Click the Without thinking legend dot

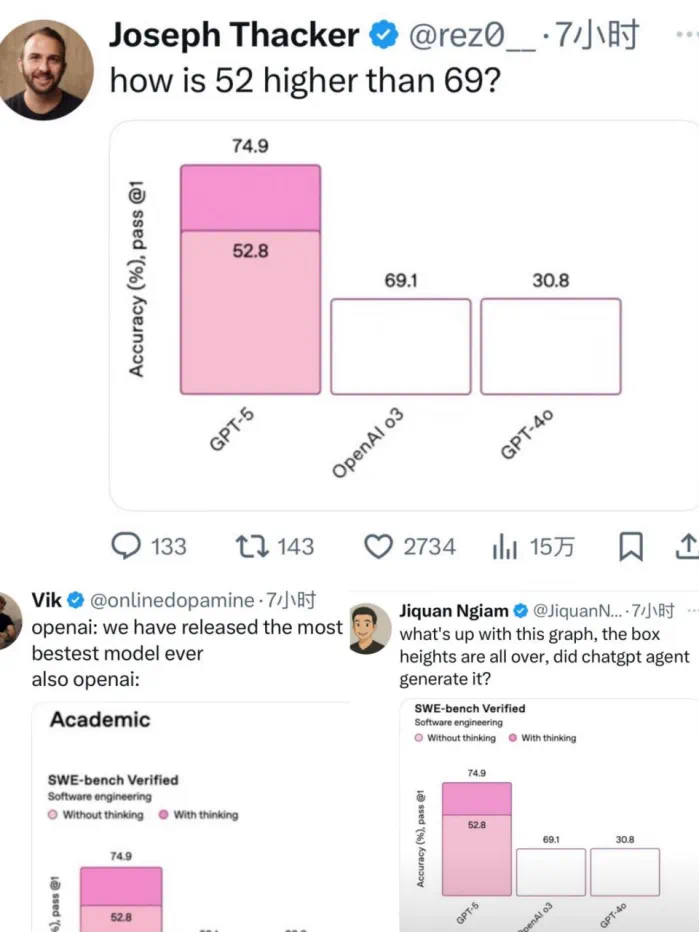[418, 737]
